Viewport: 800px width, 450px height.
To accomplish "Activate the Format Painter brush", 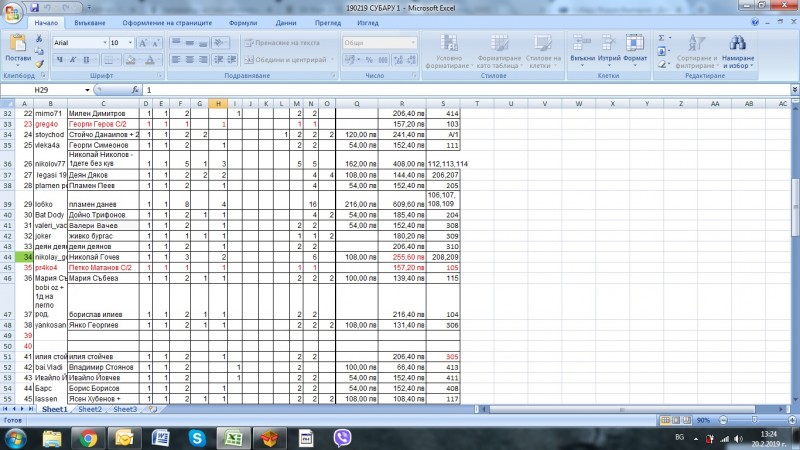I will (x=39, y=64).
